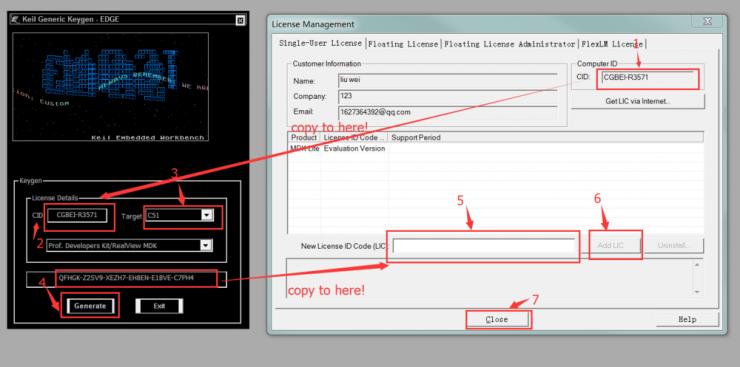Click the message box scroll down arrow

pos(698,292)
